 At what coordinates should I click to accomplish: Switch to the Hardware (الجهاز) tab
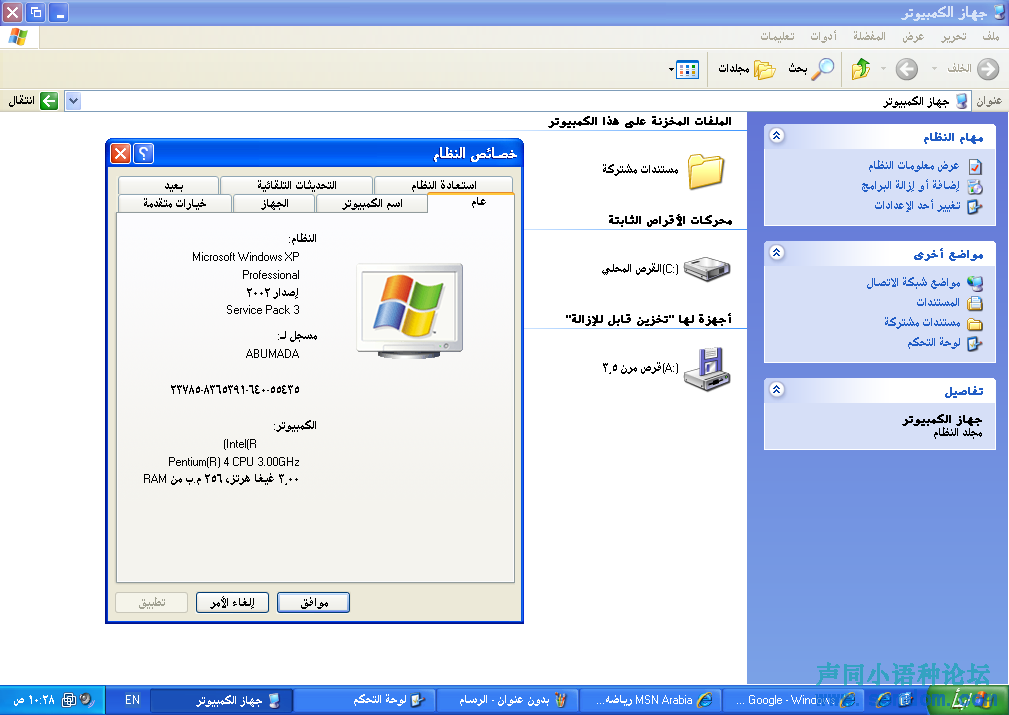click(275, 203)
